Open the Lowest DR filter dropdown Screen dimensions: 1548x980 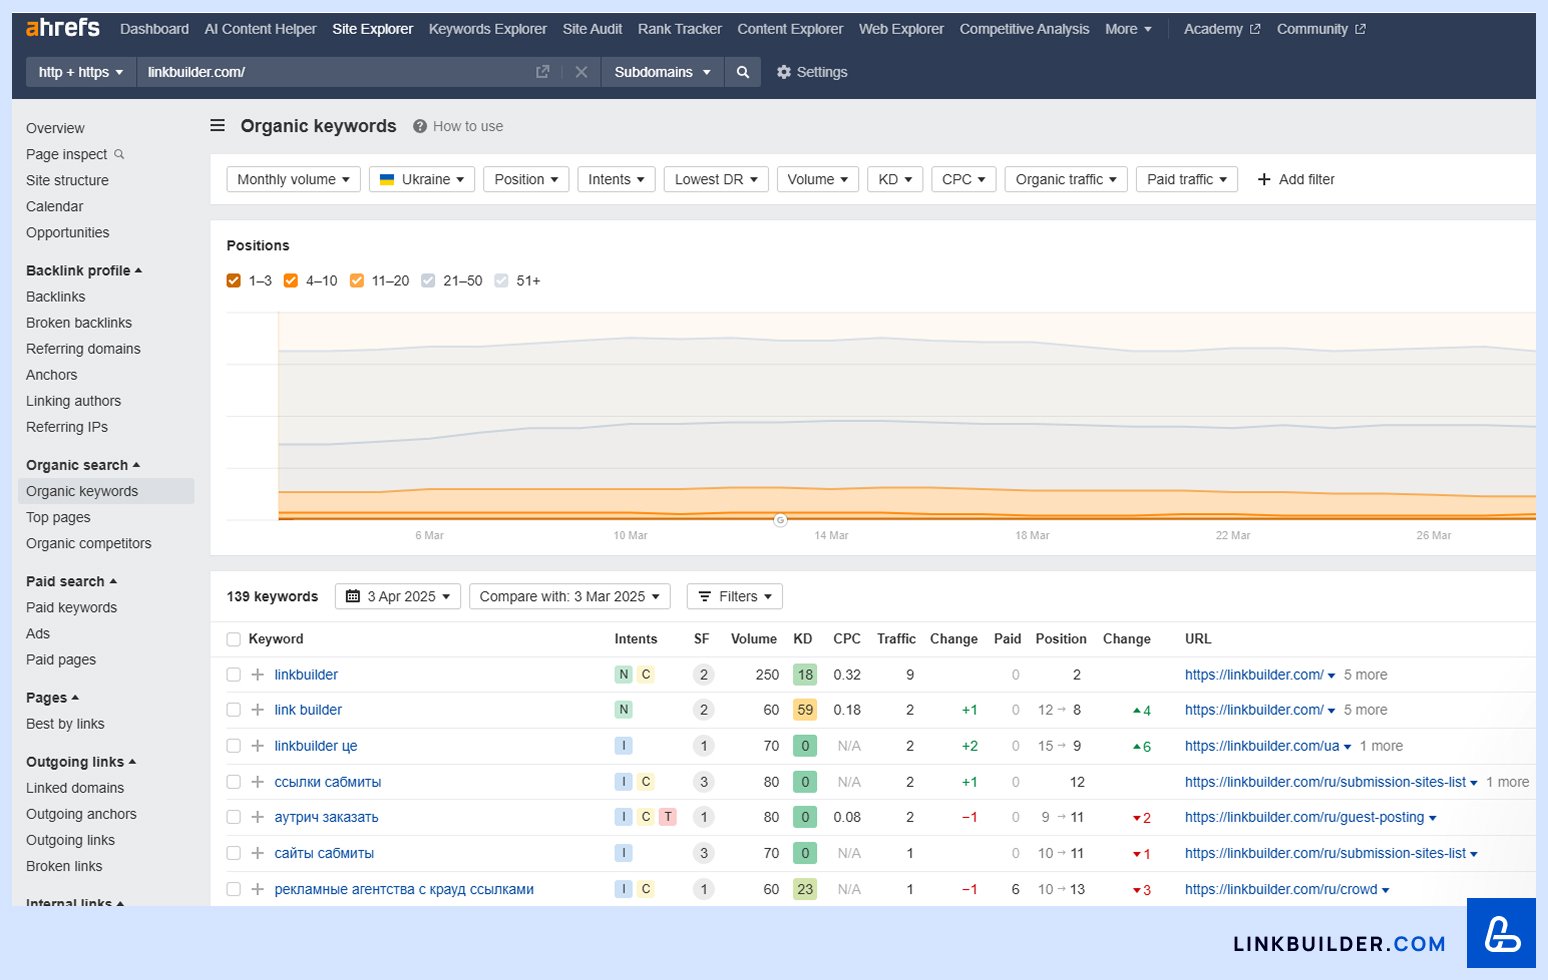[x=716, y=179]
